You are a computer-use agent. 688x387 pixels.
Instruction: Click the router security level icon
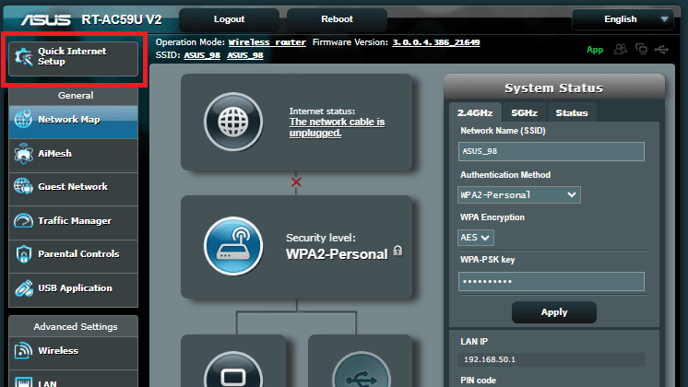pos(233,246)
